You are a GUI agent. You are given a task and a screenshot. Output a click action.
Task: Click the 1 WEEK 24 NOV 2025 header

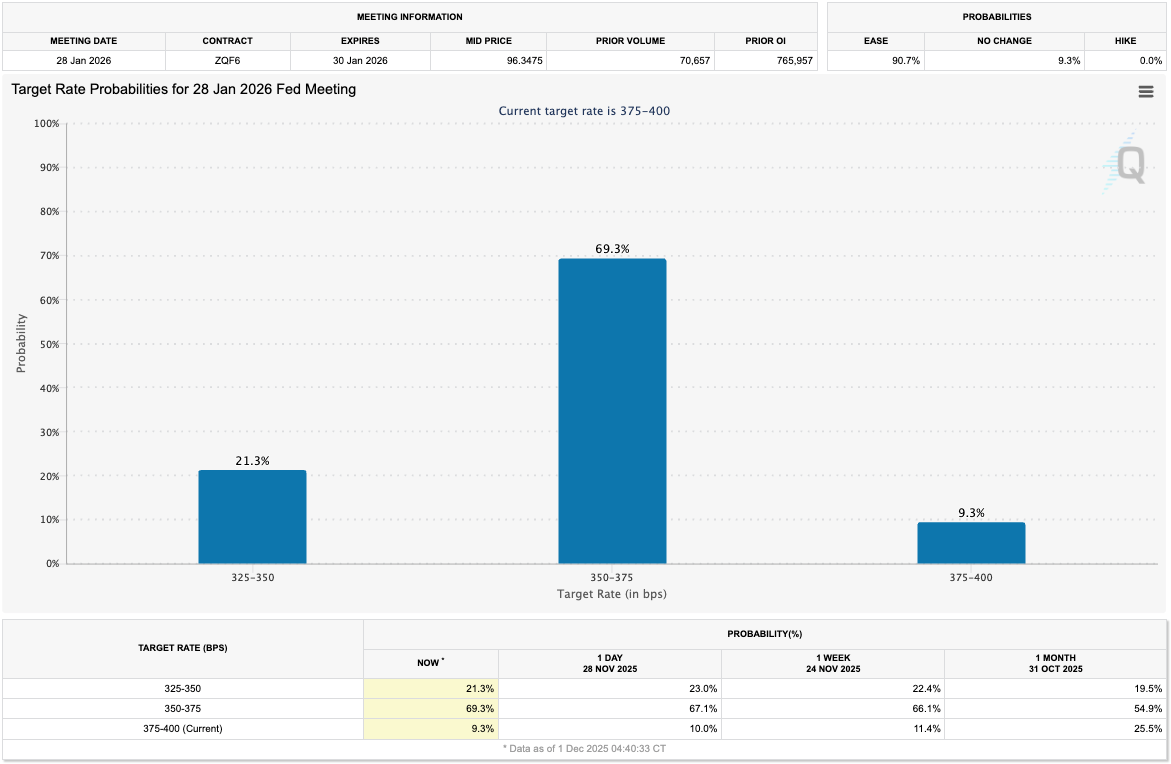click(833, 663)
